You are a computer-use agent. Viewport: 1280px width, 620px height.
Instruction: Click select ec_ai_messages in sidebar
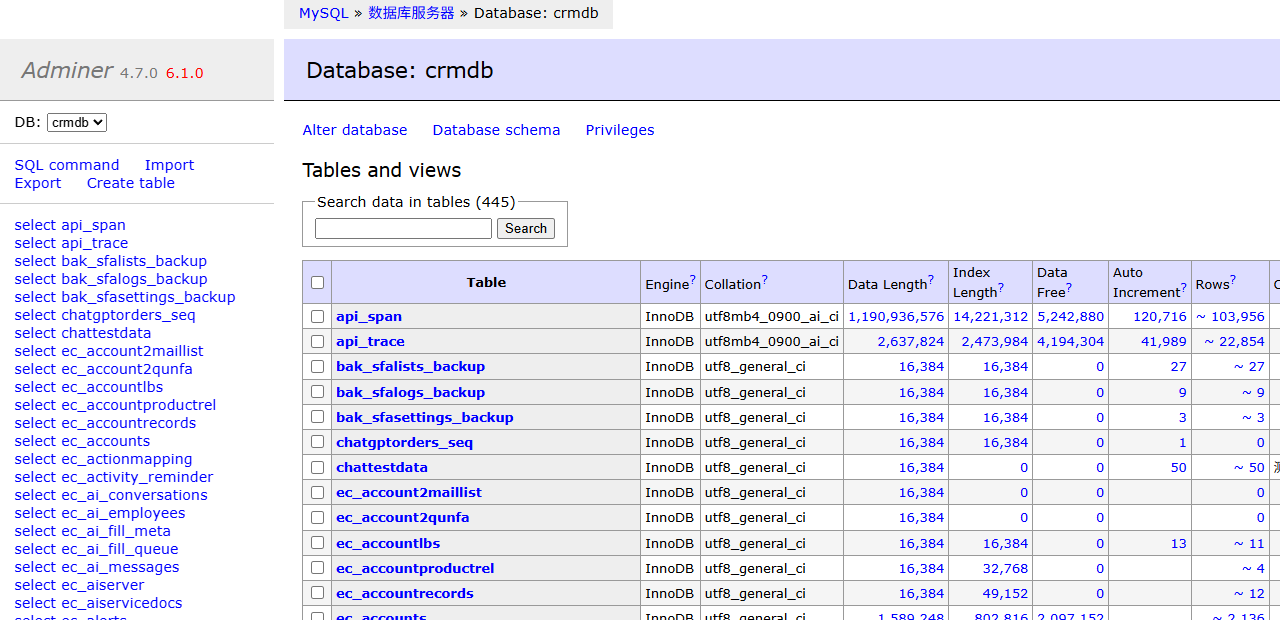97,567
